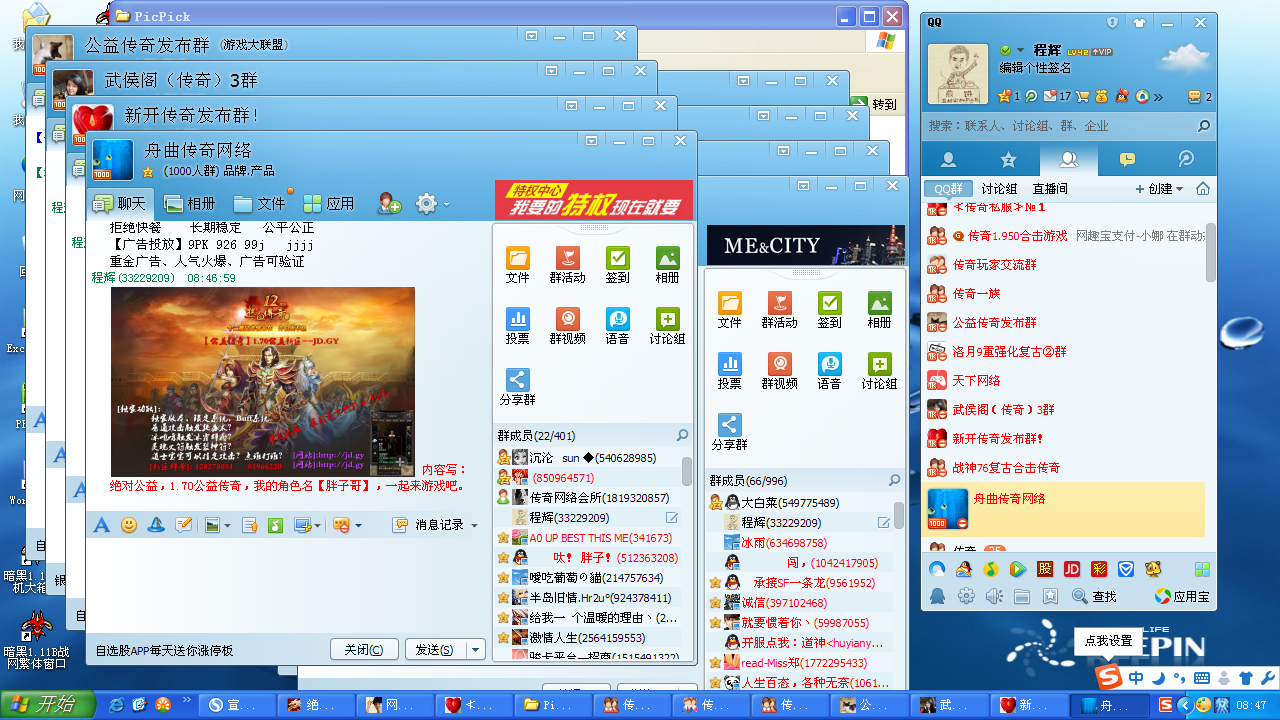Open 讨论组 in front group panel
The image size is (1280, 720).
click(667, 326)
